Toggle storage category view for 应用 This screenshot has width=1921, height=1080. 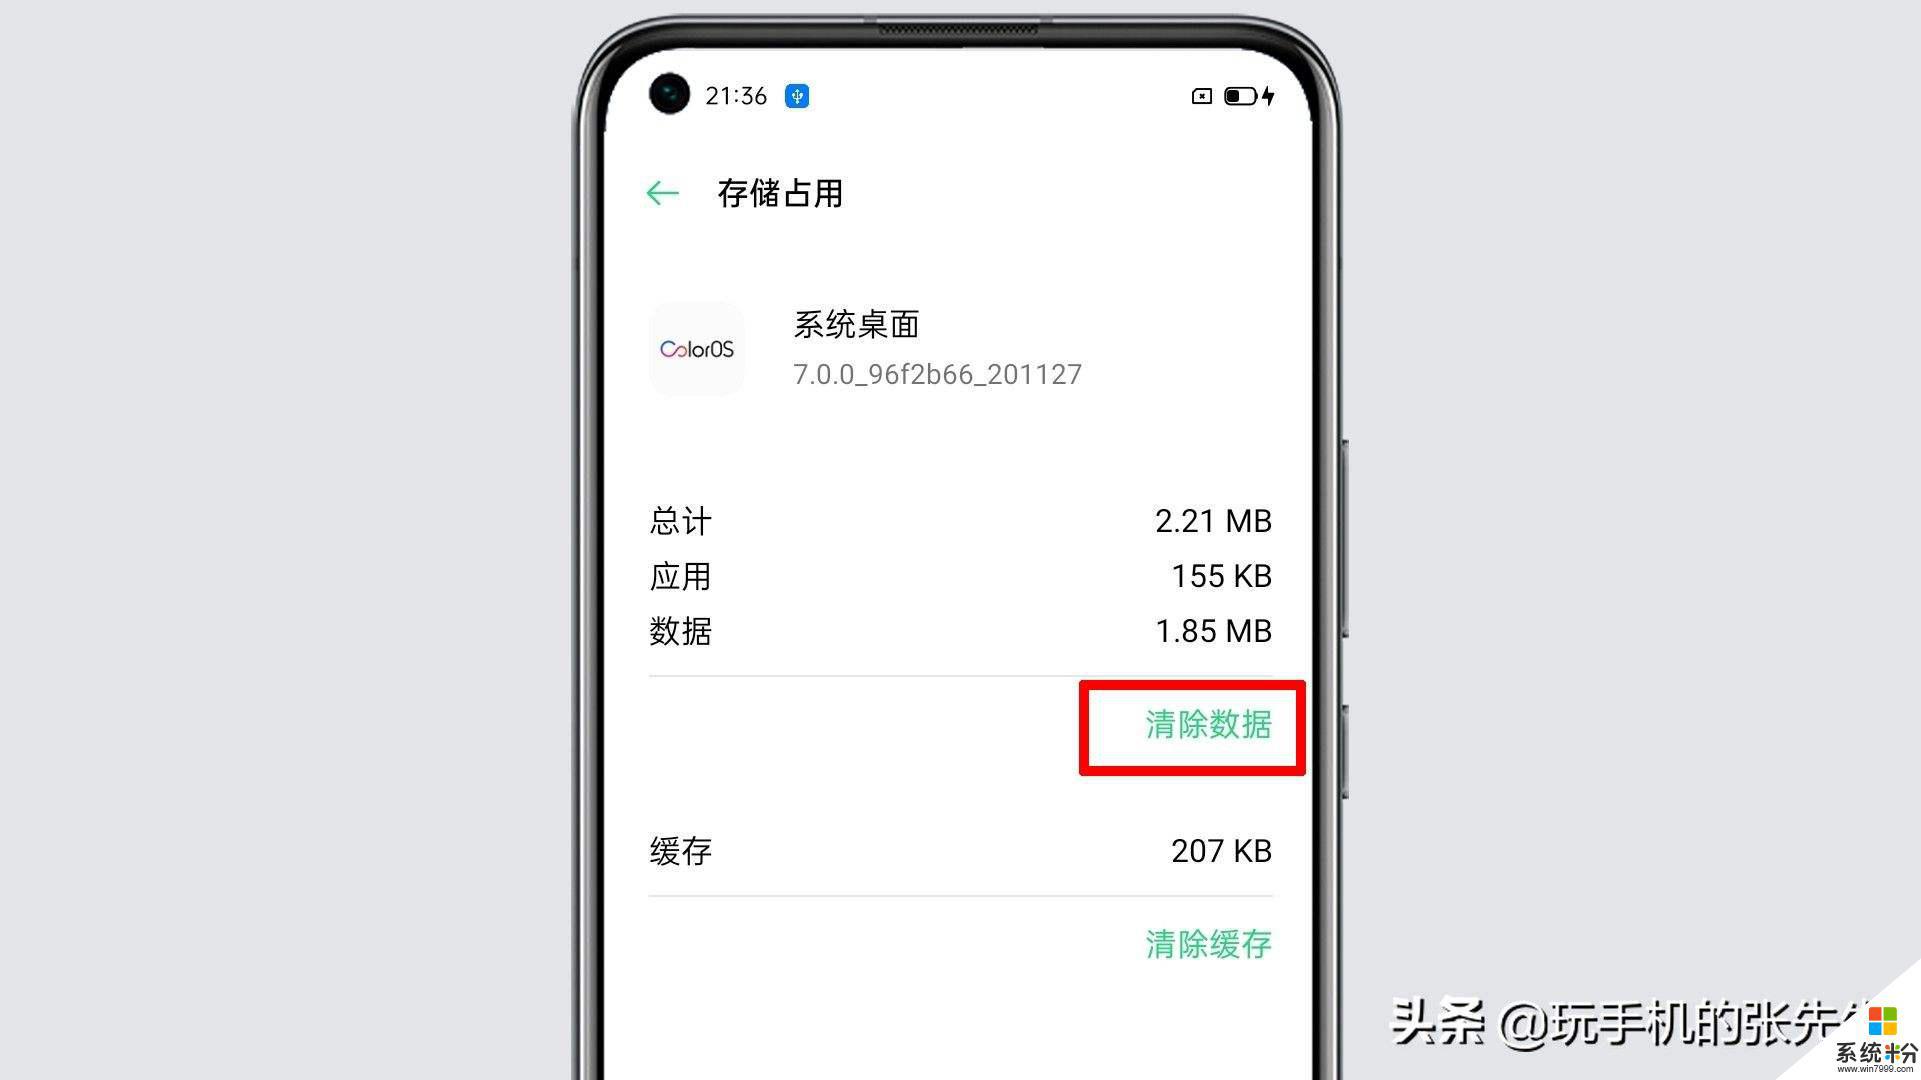pyautogui.click(x=960, y=575)
